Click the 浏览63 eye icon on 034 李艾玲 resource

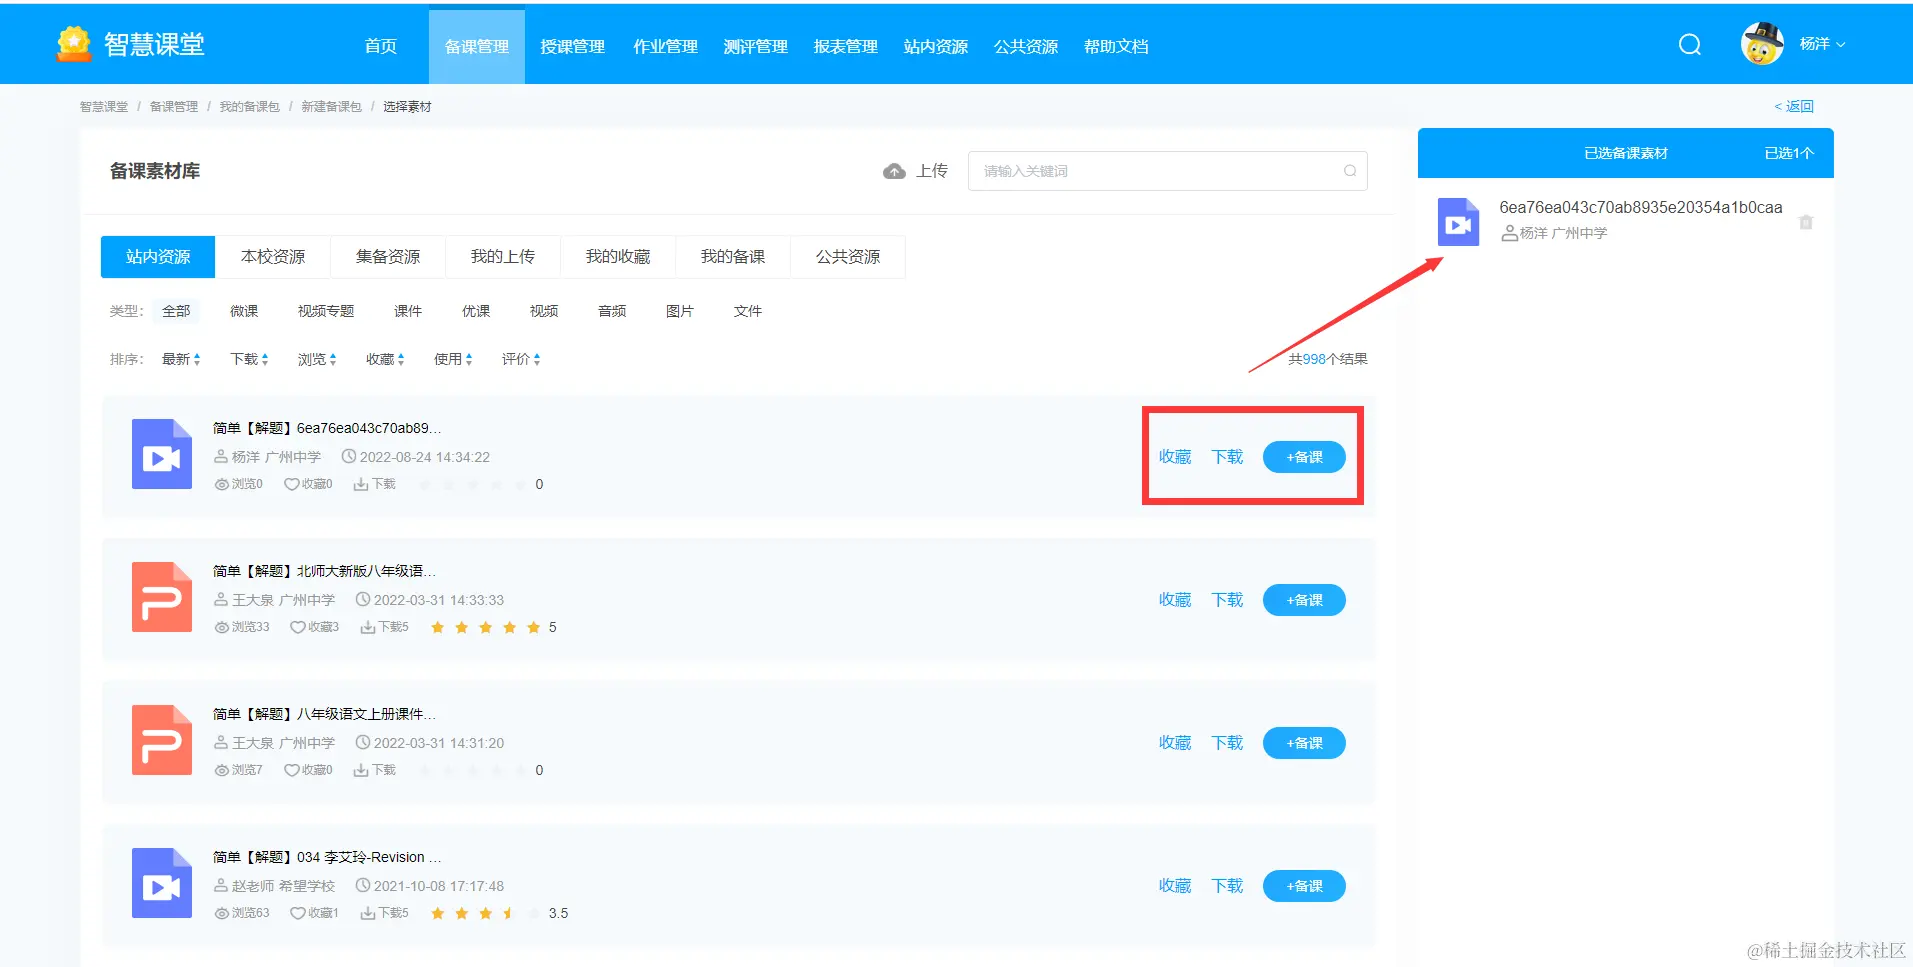point(222,912)
